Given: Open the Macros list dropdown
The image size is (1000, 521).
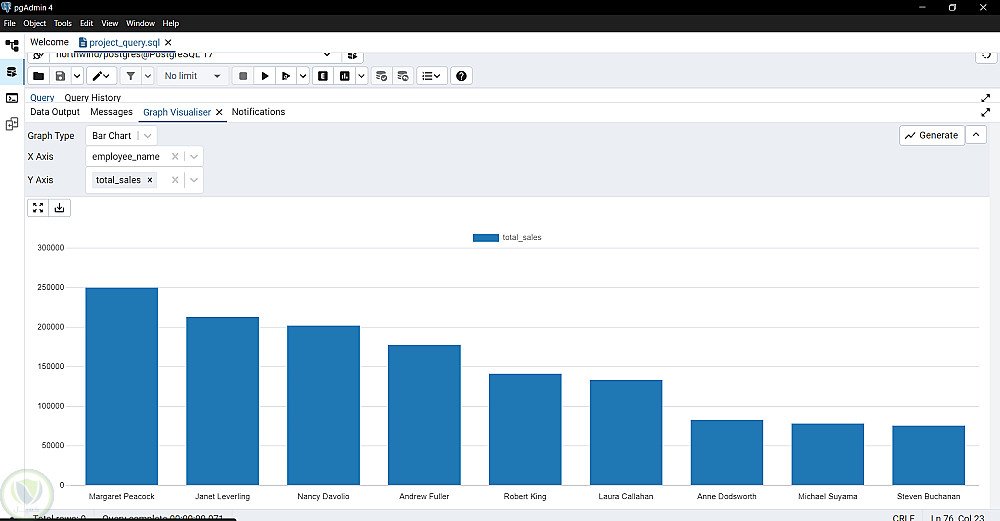Looking at the screenshot, I should 432,76.
